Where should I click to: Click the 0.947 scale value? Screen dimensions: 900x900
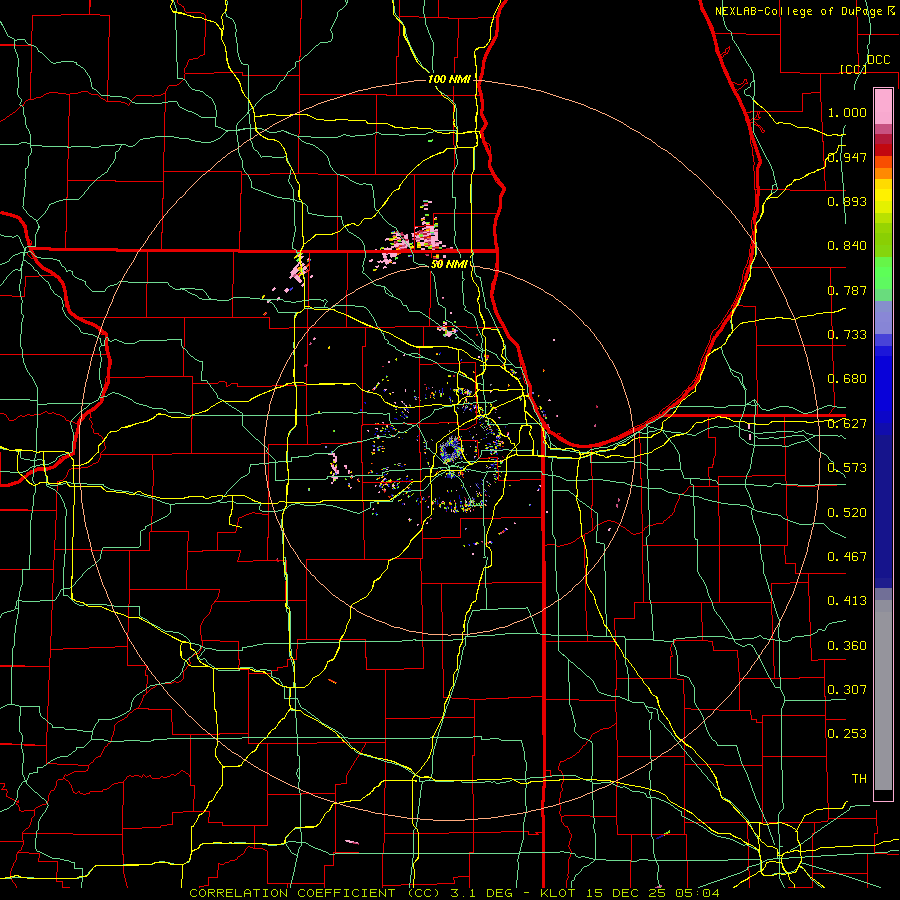[847, 157]
